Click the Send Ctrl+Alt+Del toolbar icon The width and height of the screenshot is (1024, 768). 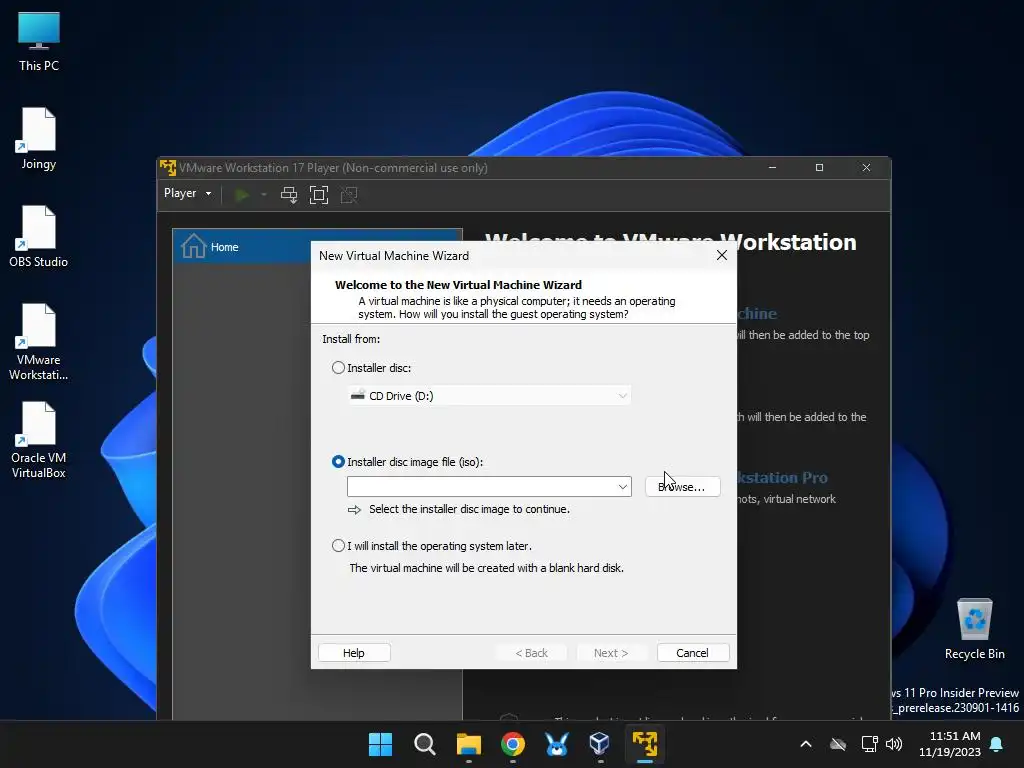coord(289,195)
